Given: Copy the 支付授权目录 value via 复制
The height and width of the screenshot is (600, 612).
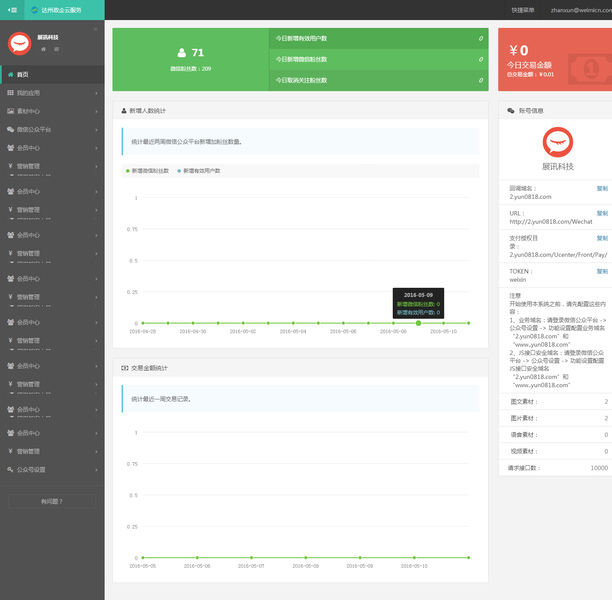Looking at the screenshot, I should (602, 238).
